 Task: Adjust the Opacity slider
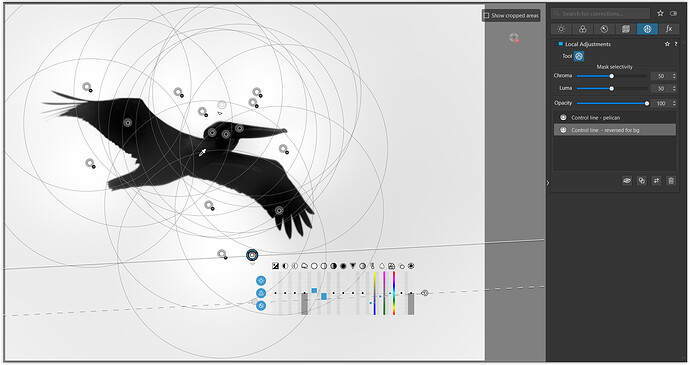point(612,103)
